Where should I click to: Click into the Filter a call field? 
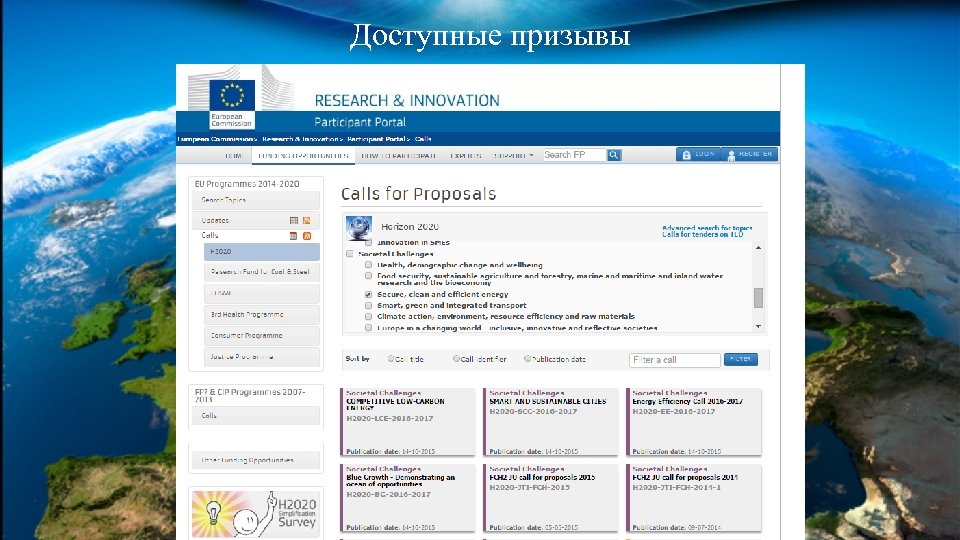click(675, 360)
